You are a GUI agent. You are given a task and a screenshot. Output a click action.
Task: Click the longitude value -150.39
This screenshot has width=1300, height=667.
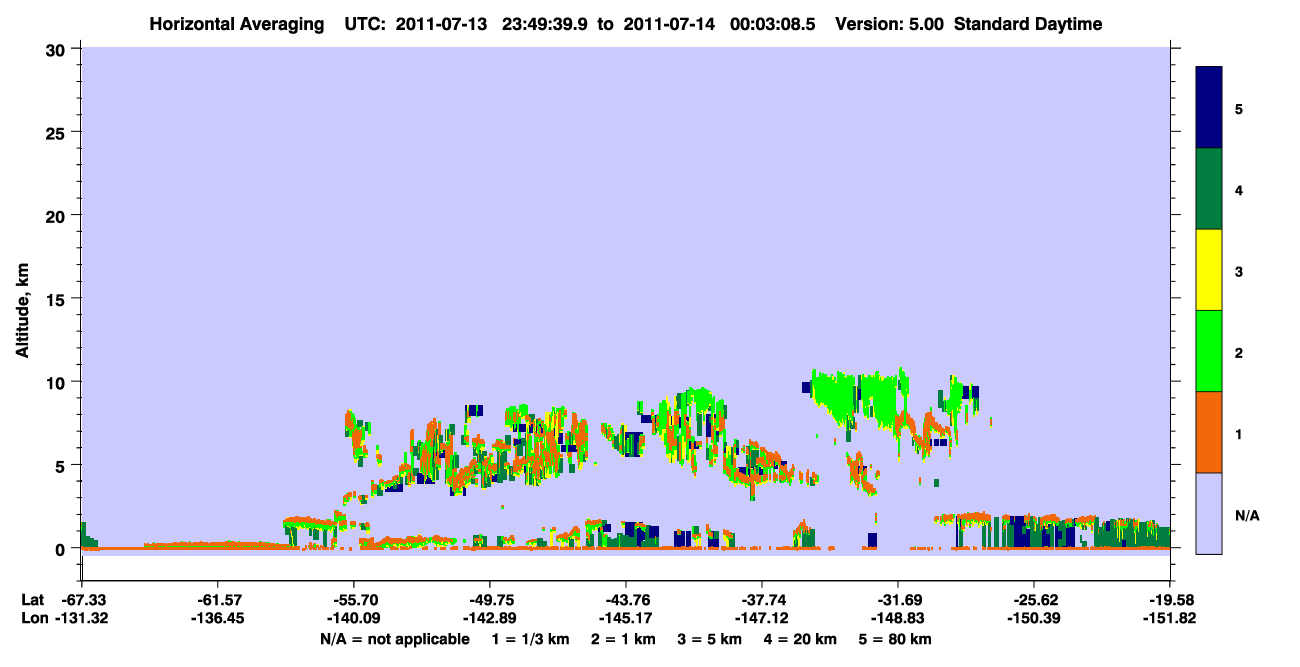(x=1033, y=618)
